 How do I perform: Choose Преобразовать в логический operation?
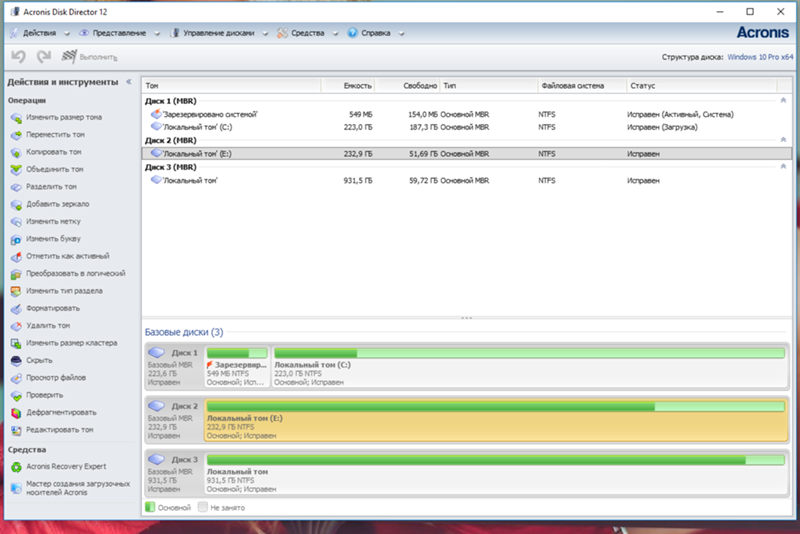(68, 273)
